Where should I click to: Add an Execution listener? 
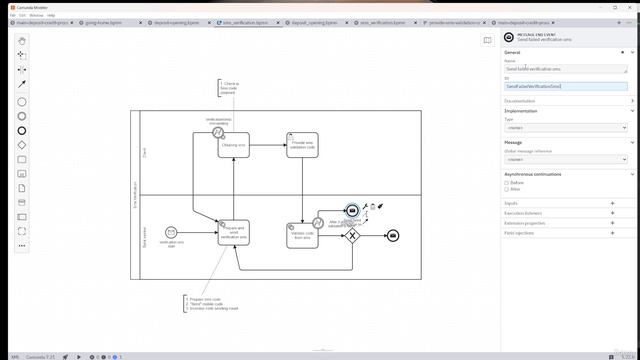pos(612,213)
